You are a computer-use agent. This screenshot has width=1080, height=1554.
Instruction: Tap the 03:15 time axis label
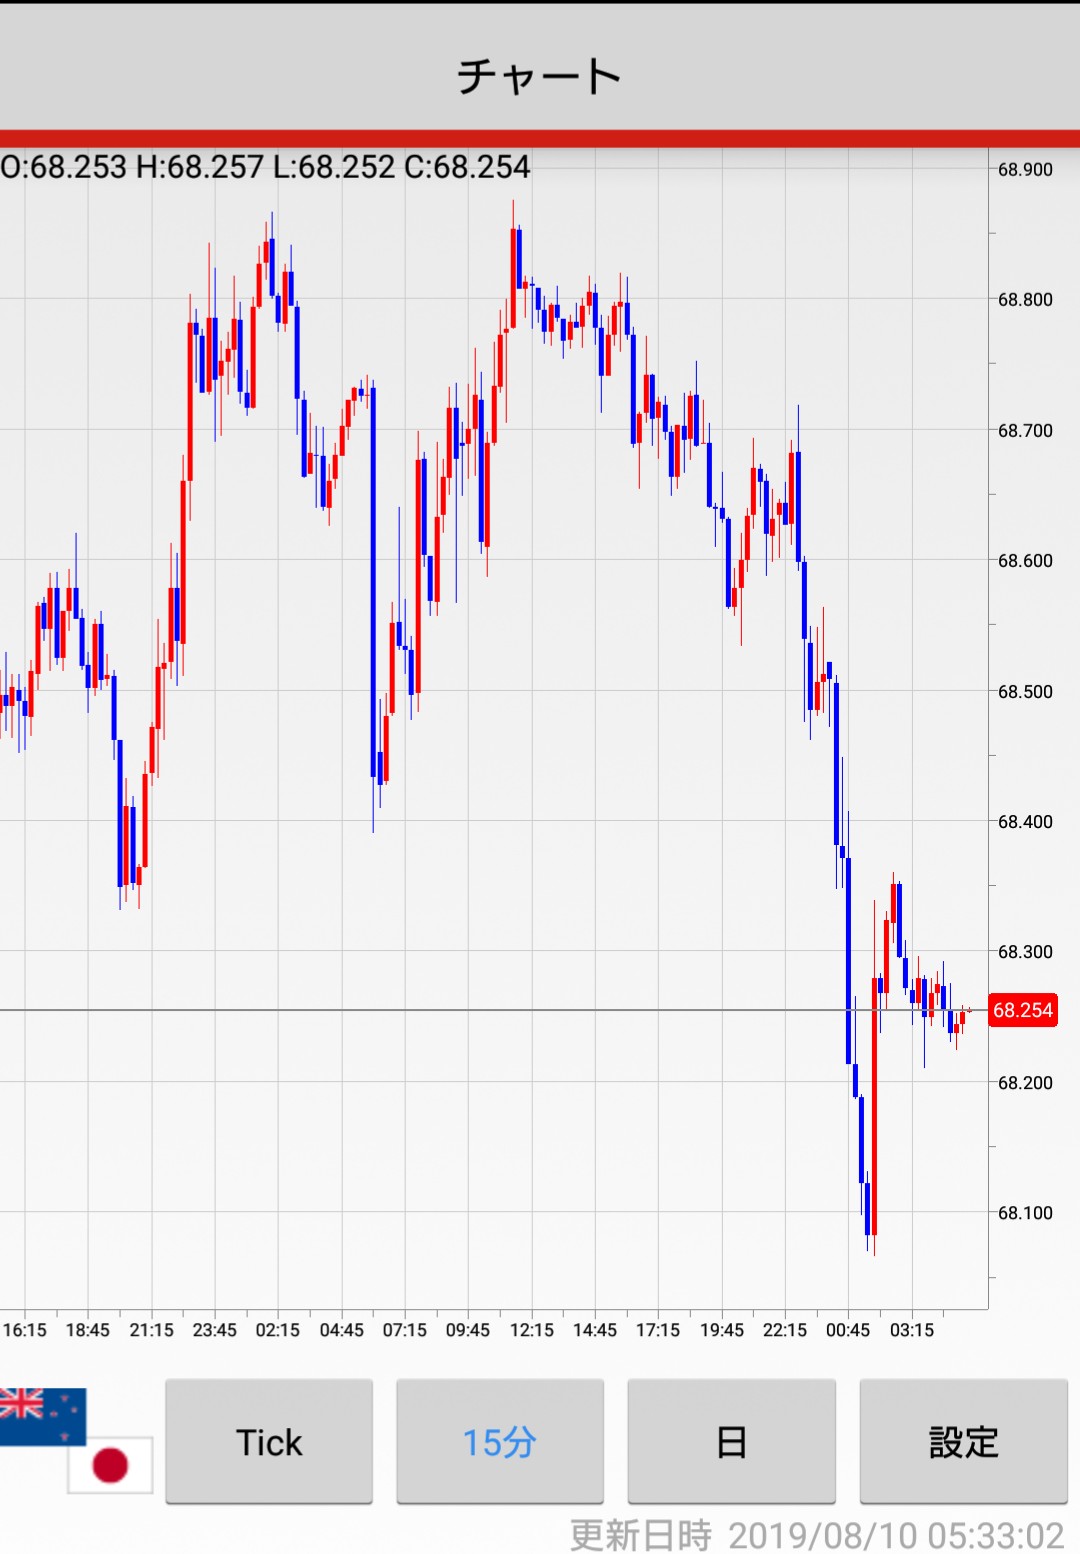point(912,1330)
